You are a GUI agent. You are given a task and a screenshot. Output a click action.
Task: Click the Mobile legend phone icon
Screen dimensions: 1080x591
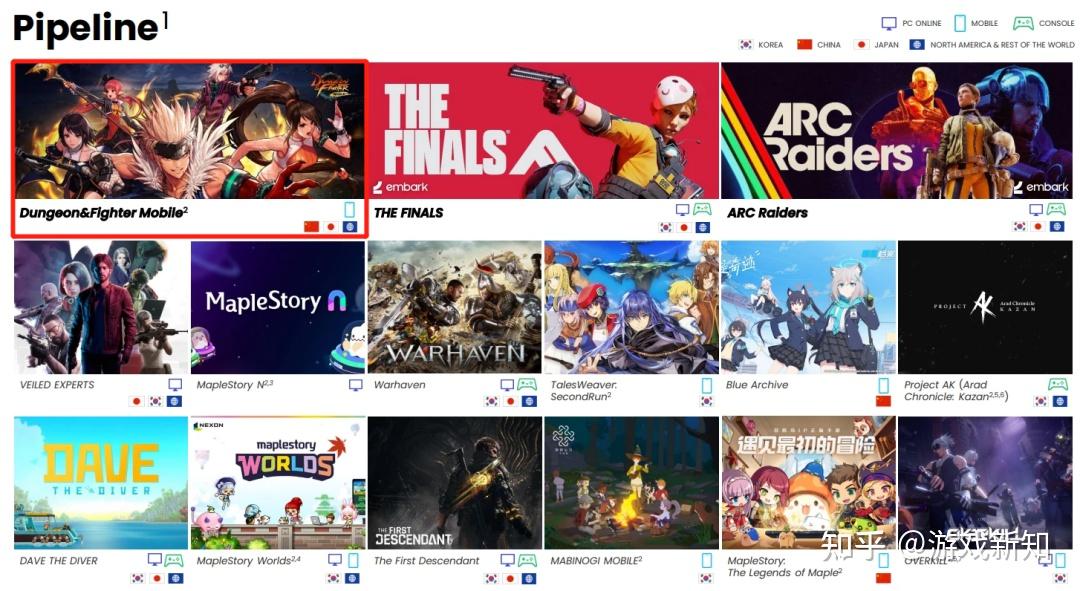(x=959, y=23)
